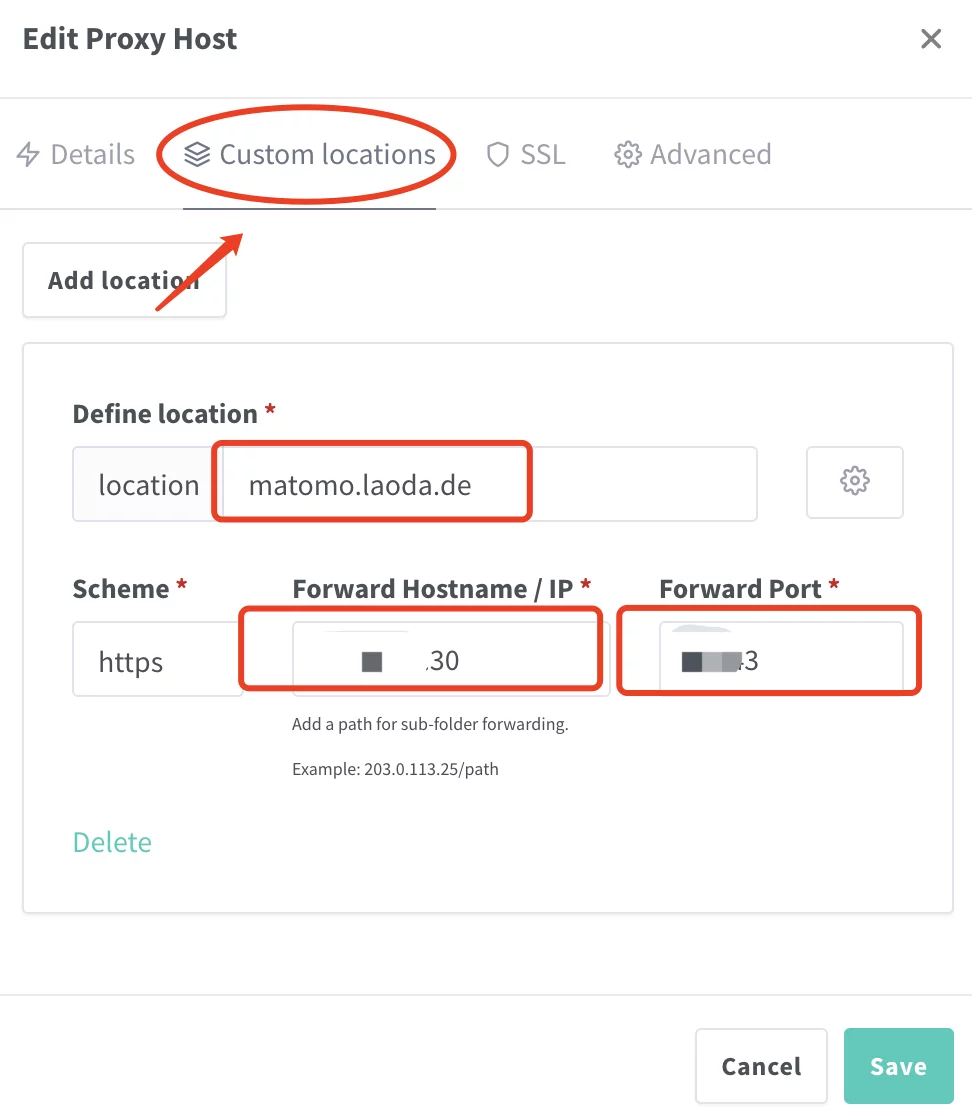The height and width of the screenshot is (1110, 972).
Task: Close the Edit Proxy Host dialog
Action: 930,39
